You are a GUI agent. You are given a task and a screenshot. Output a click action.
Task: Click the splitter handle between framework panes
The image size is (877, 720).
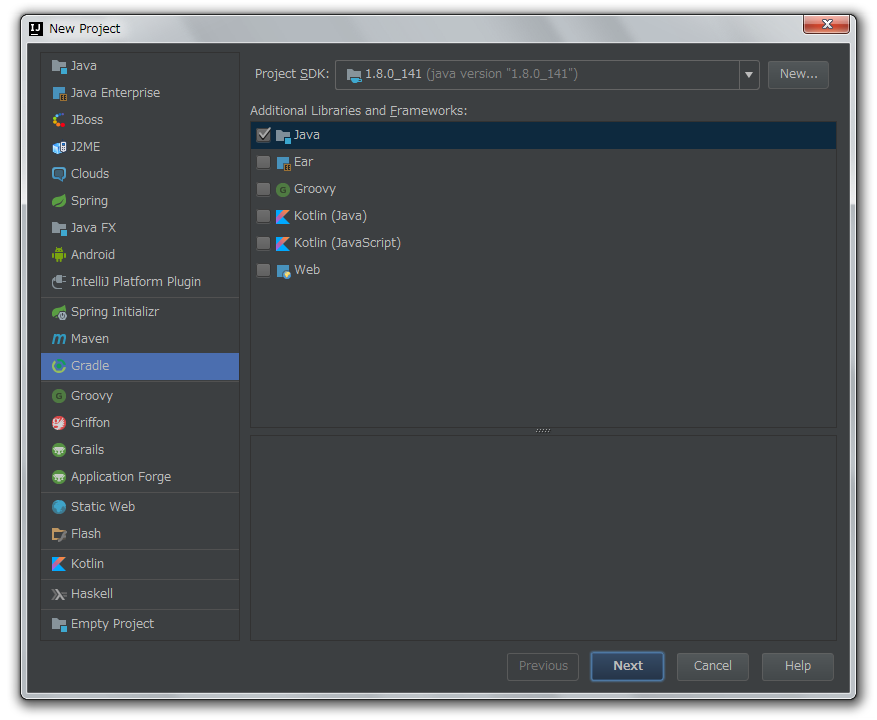[x=543, y=431]
